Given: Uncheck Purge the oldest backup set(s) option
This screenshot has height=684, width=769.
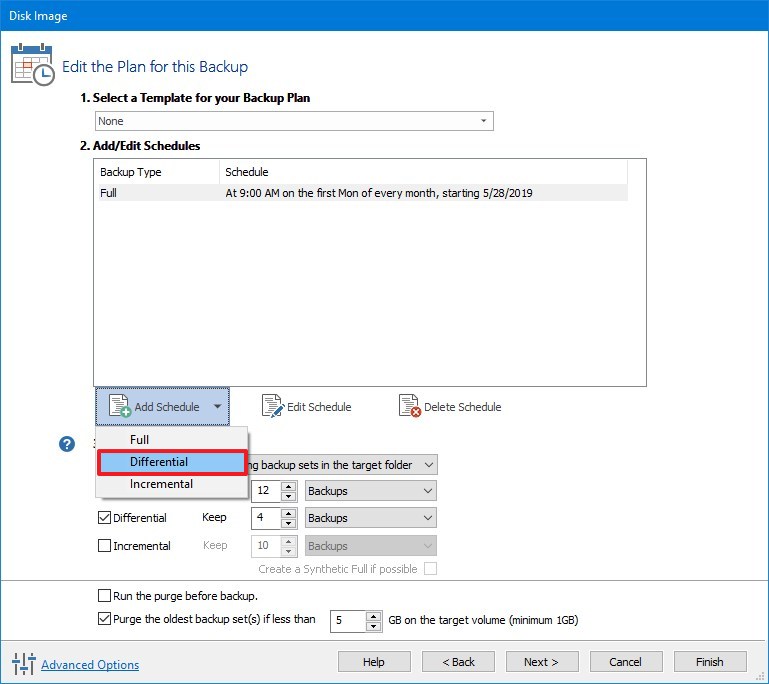Looking at the screenshot, I should tap(104, 618).
